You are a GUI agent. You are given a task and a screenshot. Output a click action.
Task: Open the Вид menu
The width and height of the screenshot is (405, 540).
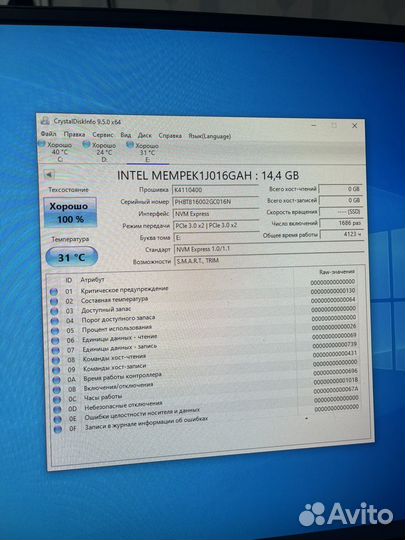(x=125, y=135)
